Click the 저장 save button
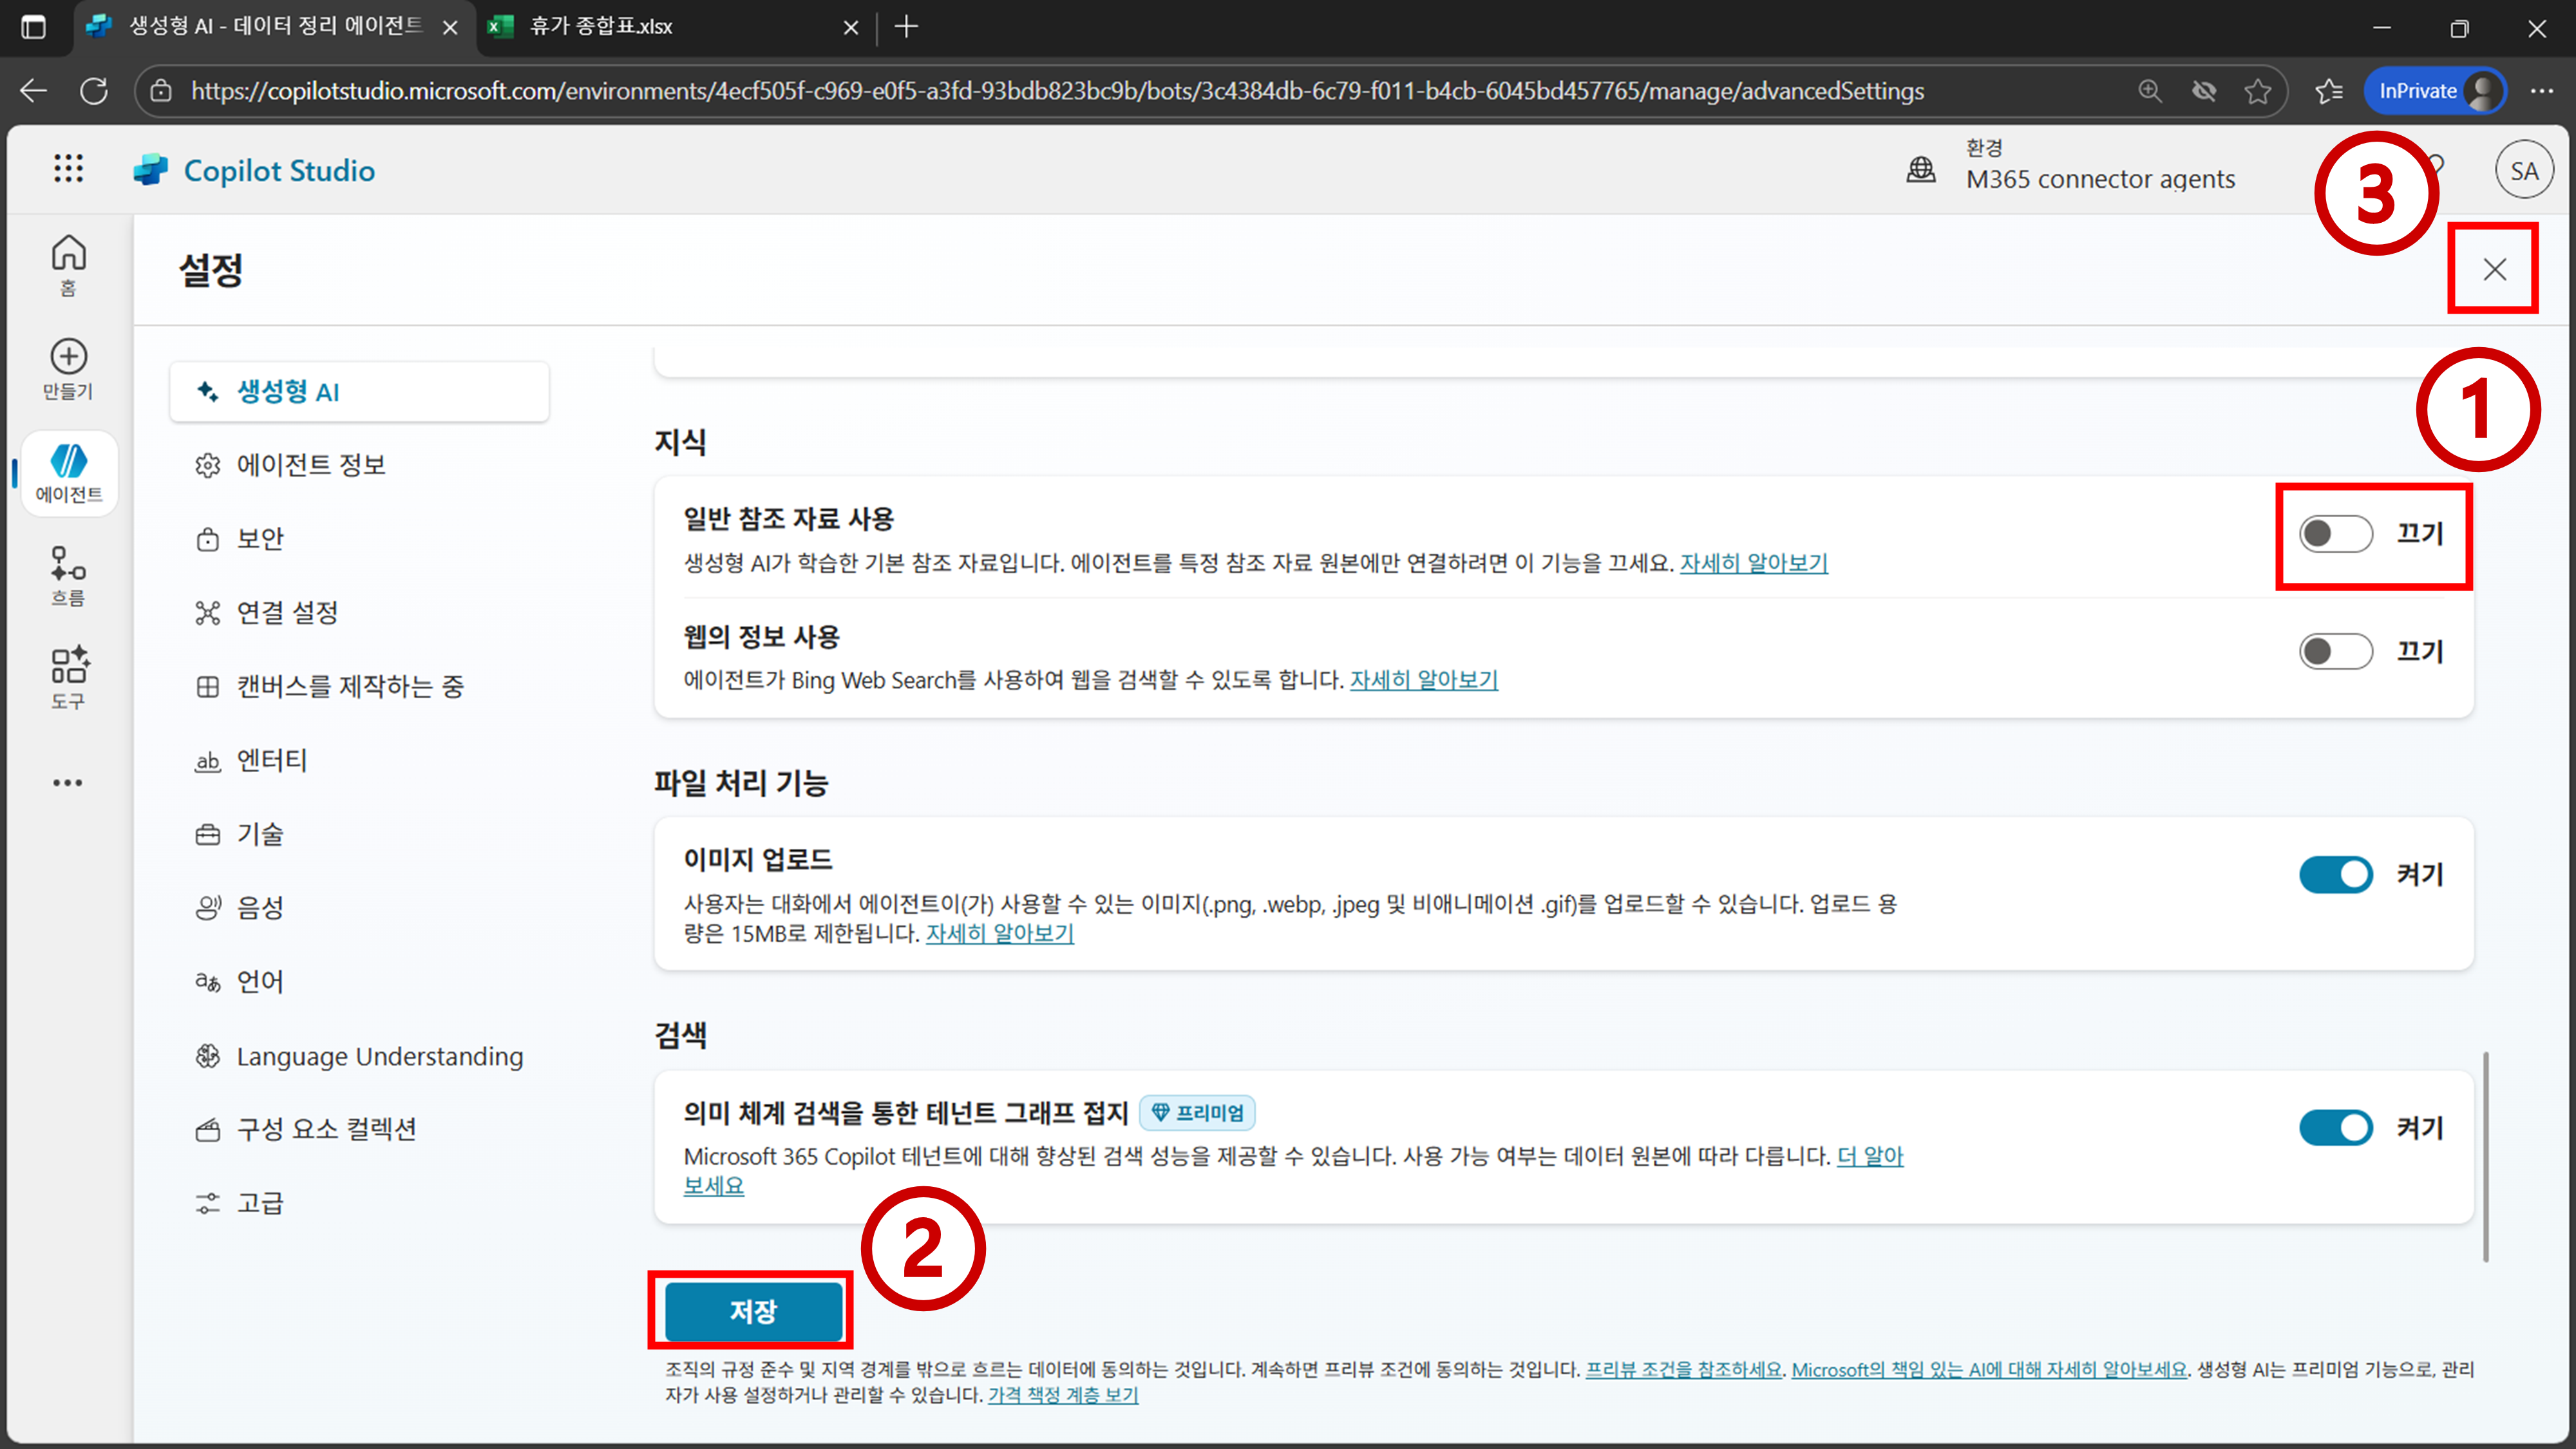This screenshot has height=1449, width=2576. coord(753,1311)
